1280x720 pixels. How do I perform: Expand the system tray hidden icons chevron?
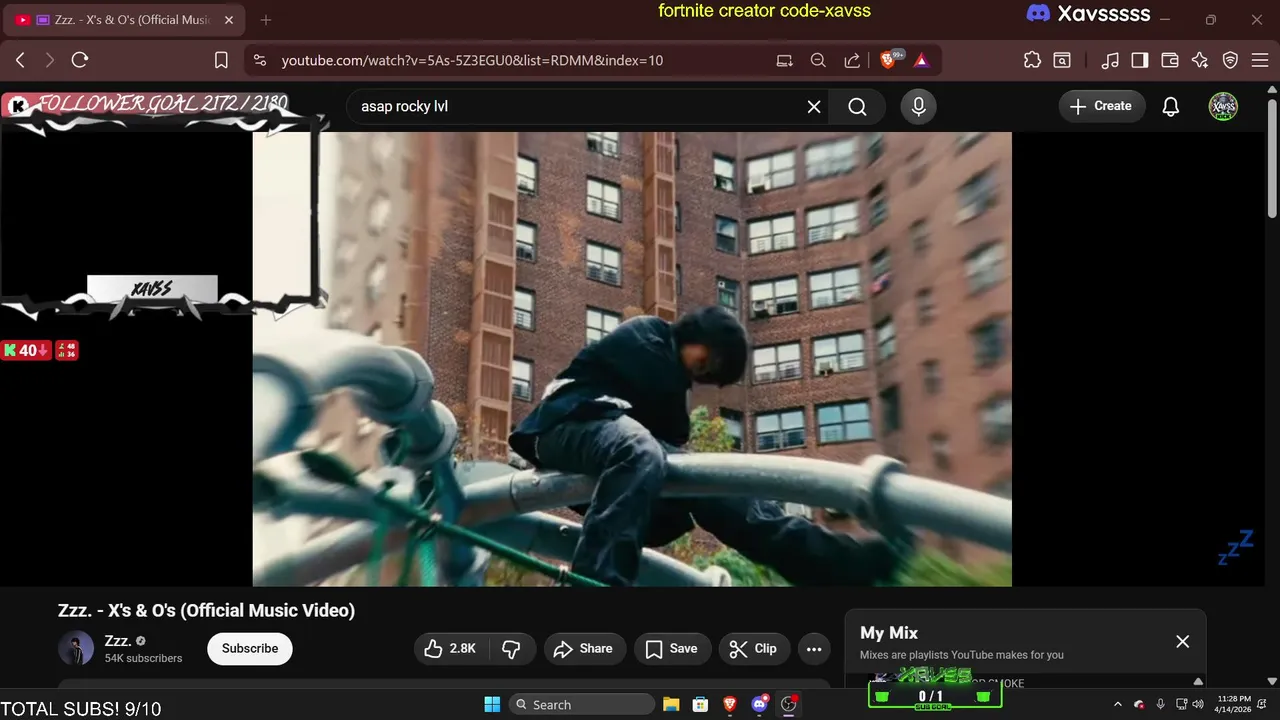[1118, 704]
